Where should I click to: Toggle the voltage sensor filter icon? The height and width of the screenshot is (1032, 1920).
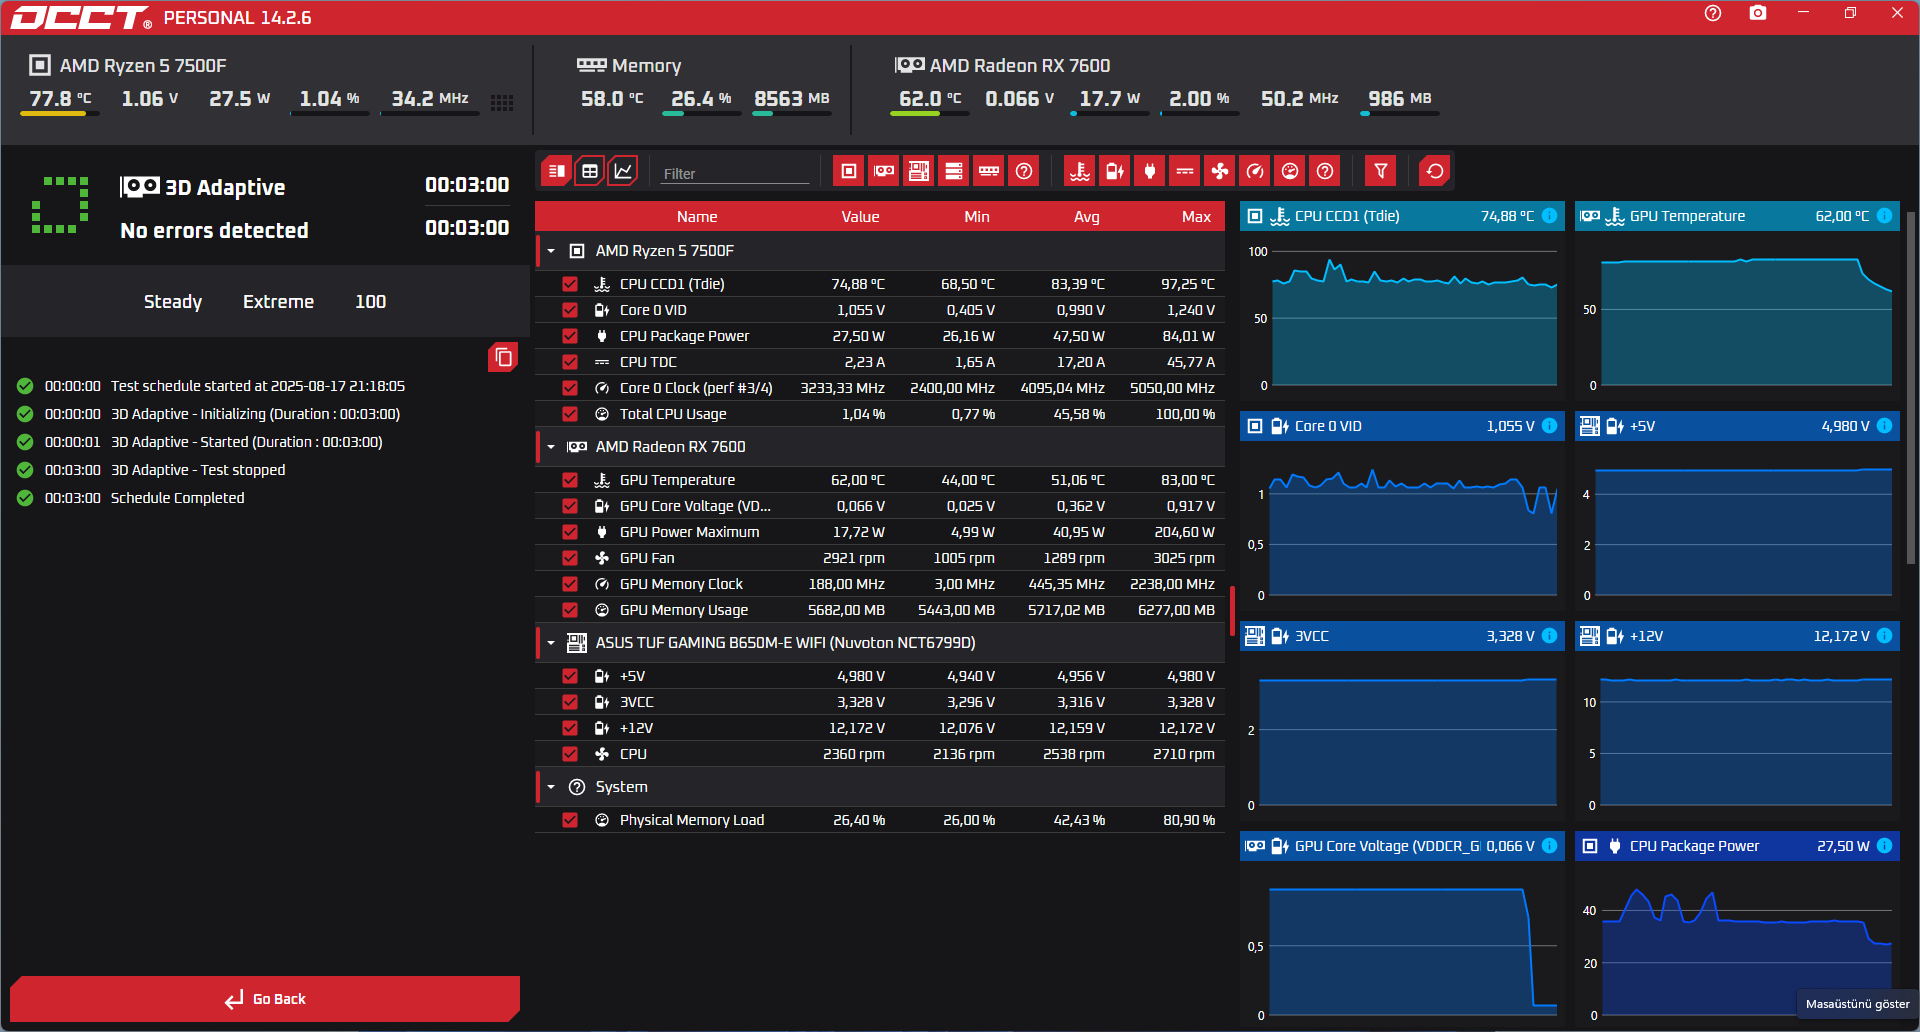[1115, 171]
